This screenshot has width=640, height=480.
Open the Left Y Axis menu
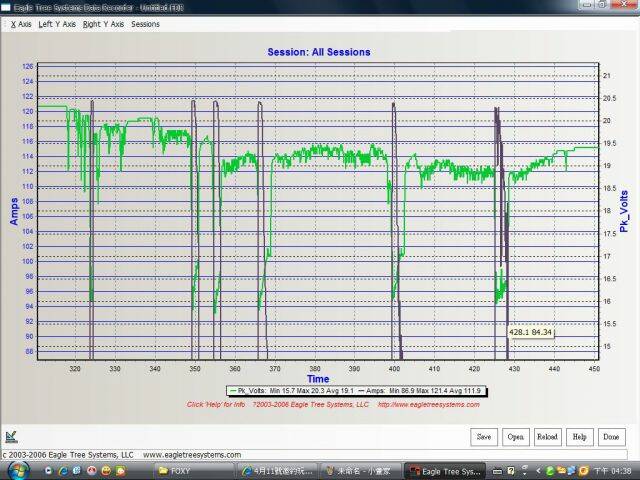click(57, 23)
